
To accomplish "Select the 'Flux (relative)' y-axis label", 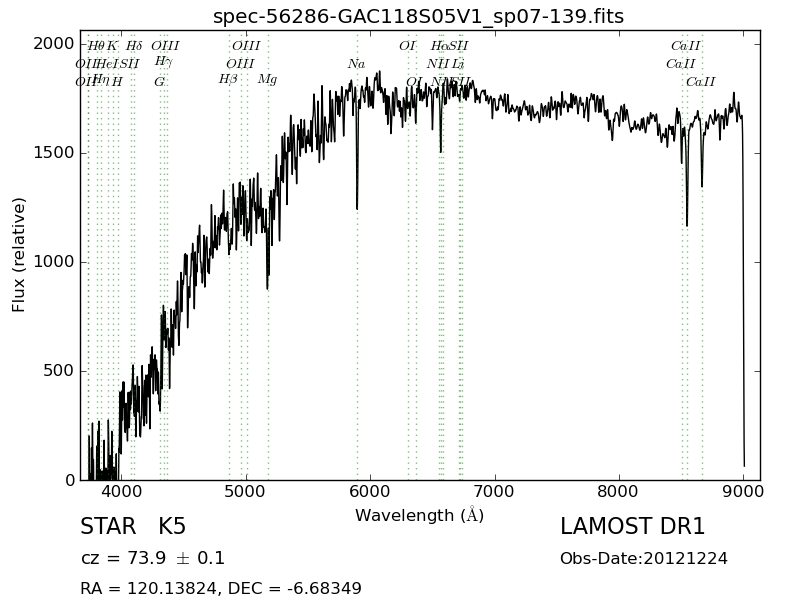I will pos(18,255).
